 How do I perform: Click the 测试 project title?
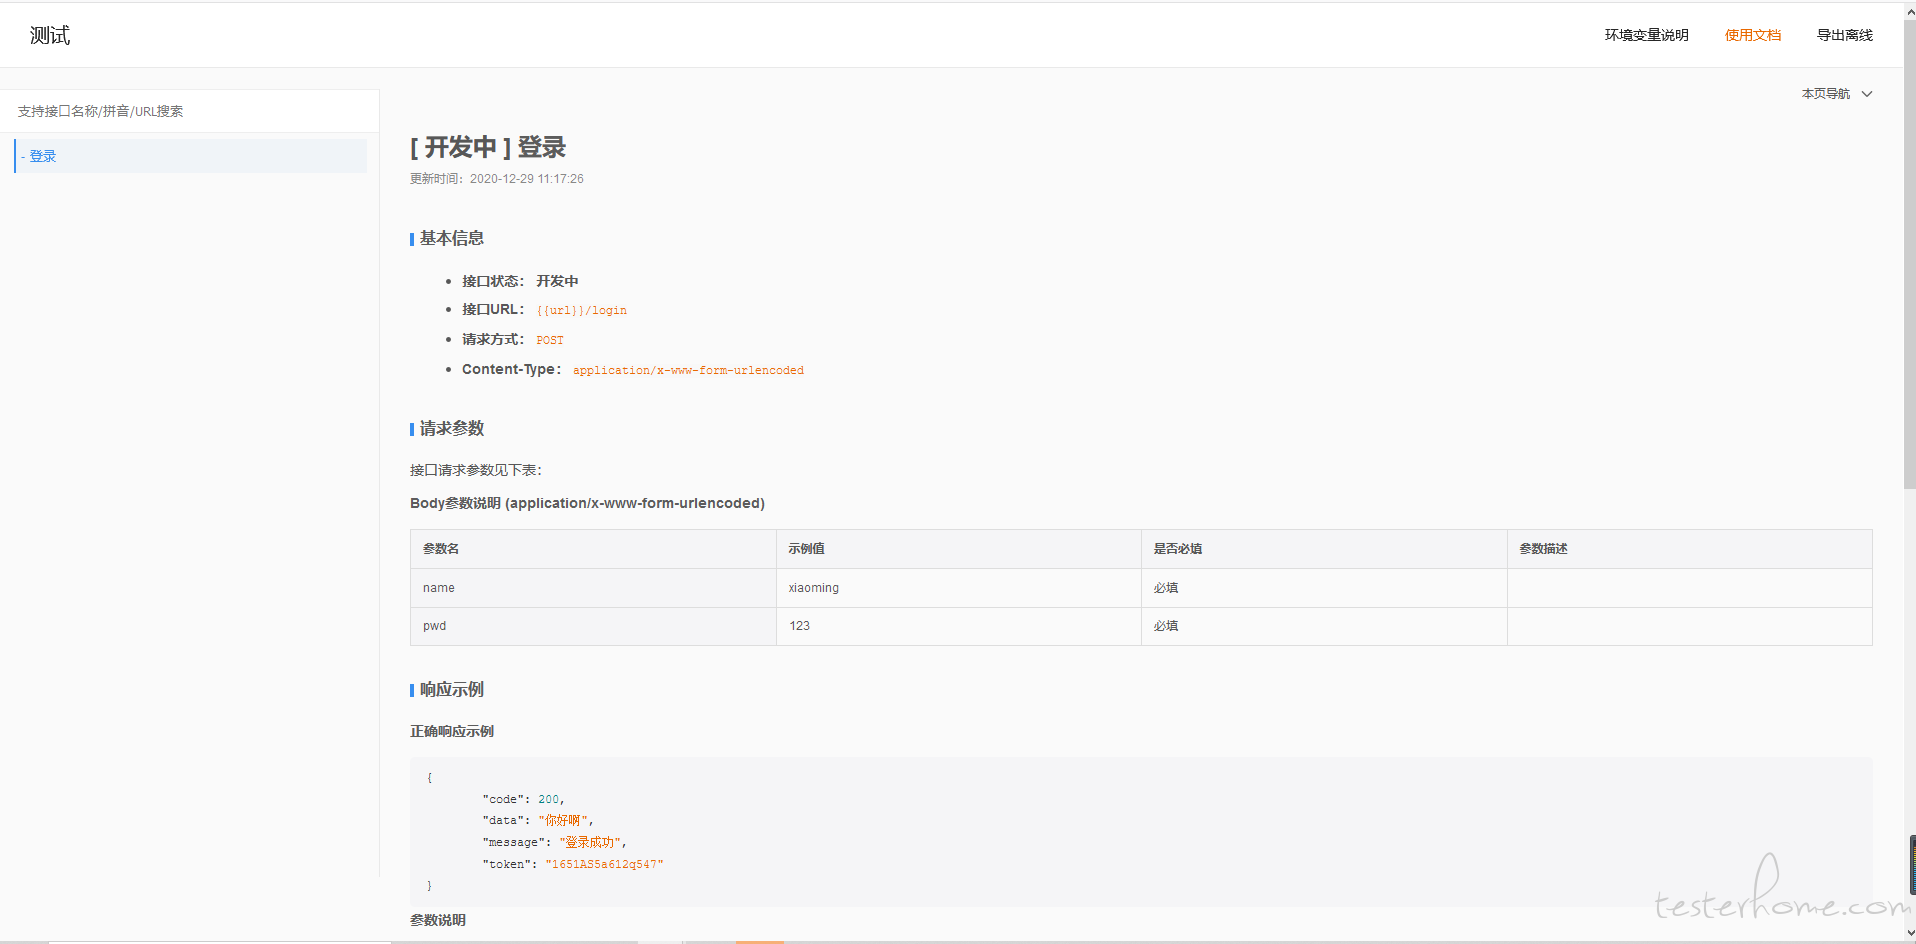(x=50, y=35)
